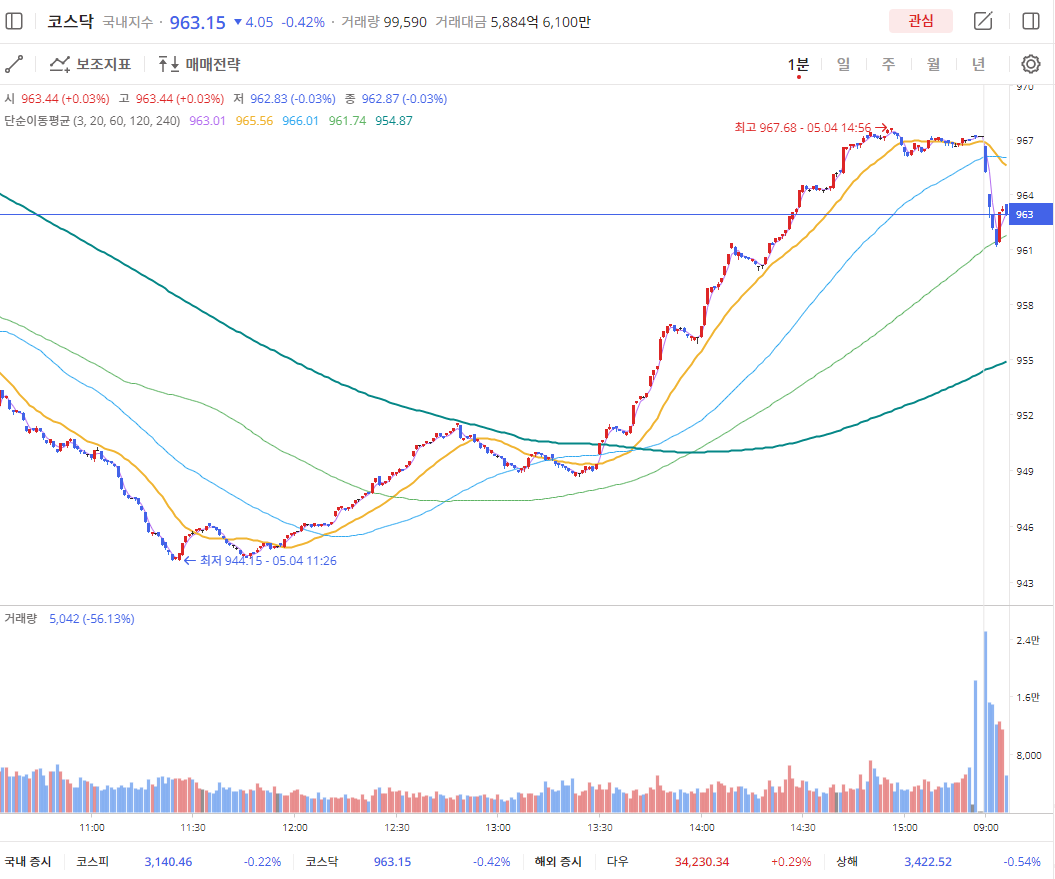This screenshot has height=879, width=1055.
Task: Open the memo edit icon
Action: pyautogui.click(x=983, y=22)
